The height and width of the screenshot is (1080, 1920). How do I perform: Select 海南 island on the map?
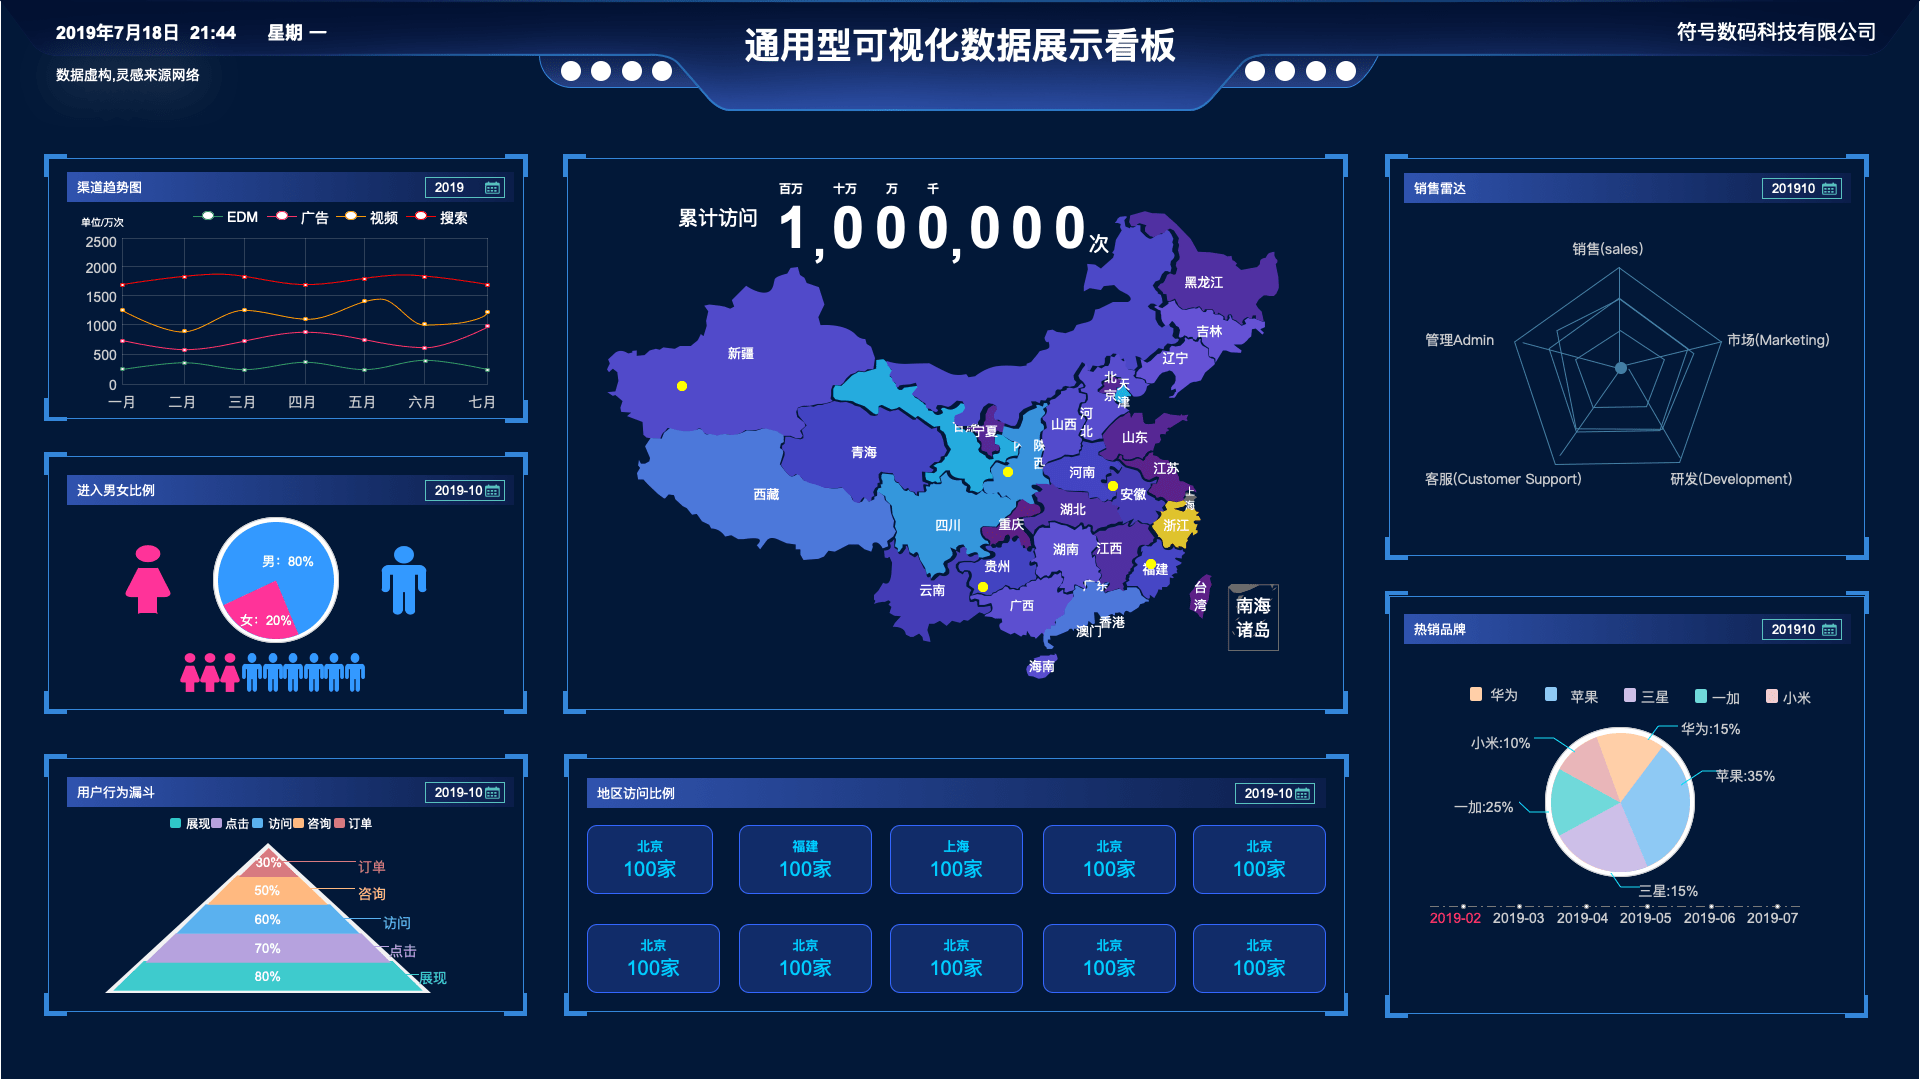tap(1041, 666)
